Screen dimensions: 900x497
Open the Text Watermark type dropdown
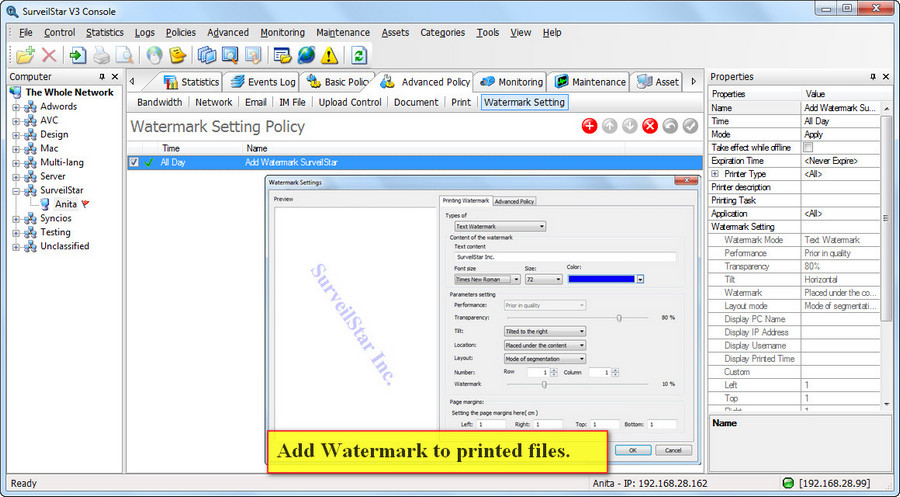click(x=500, y=227)
